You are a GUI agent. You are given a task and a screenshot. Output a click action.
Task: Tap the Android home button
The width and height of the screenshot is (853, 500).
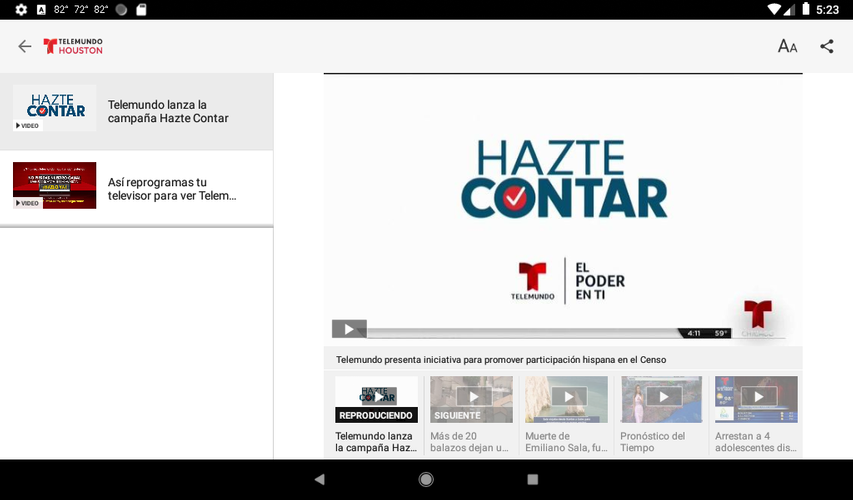click(x=426, y=479)
